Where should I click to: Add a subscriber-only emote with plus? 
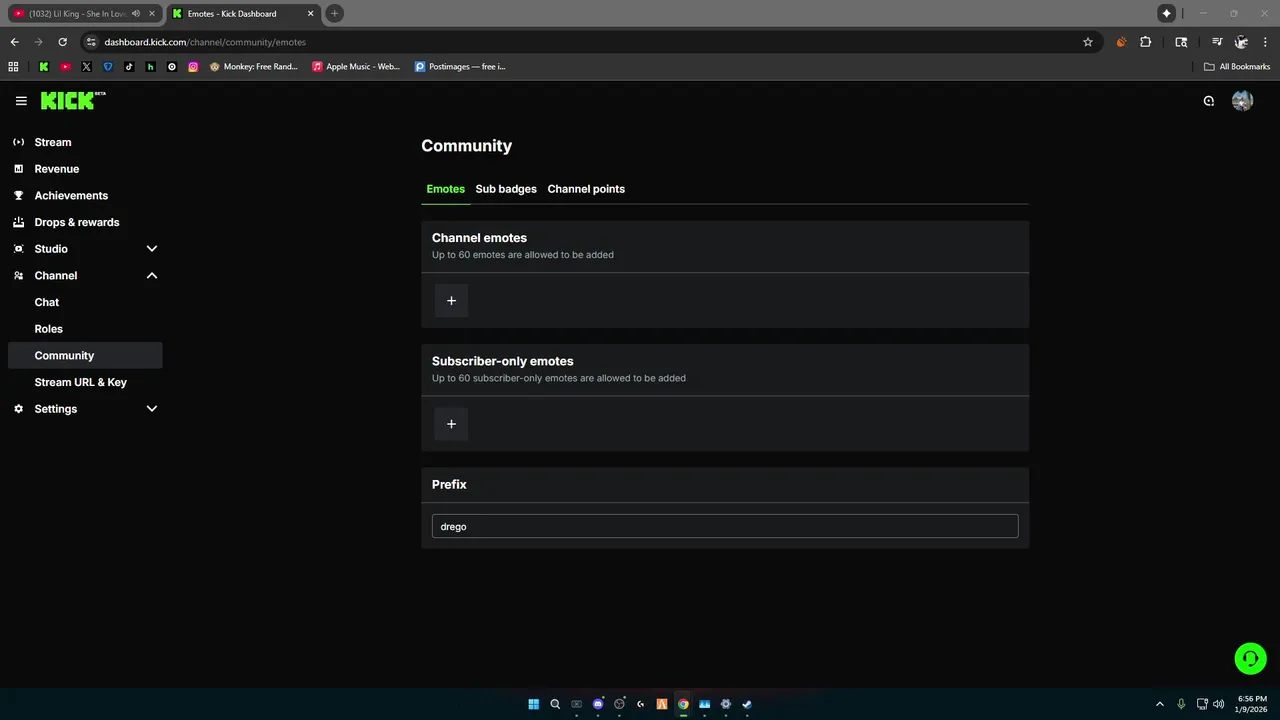click(451, 424)
